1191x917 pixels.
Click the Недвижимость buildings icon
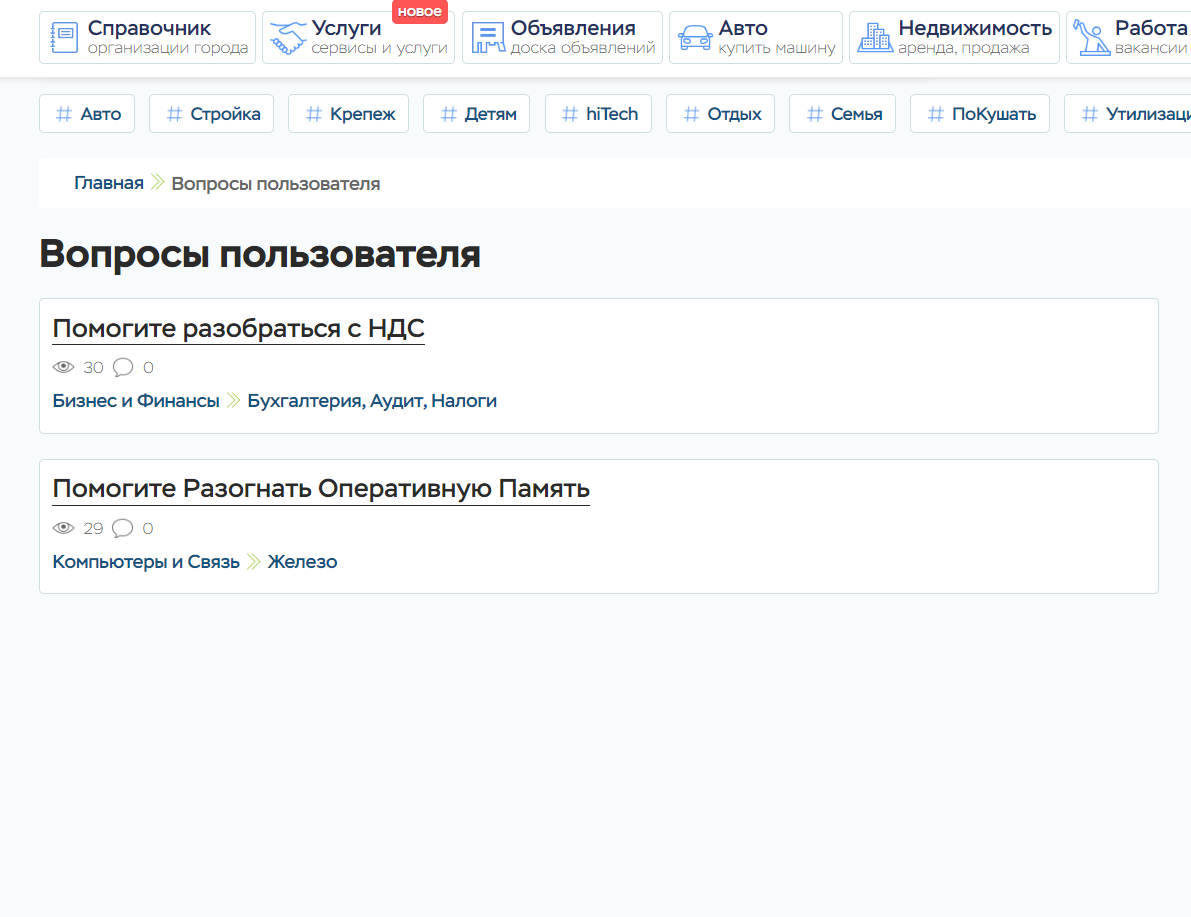pos(875,38)
